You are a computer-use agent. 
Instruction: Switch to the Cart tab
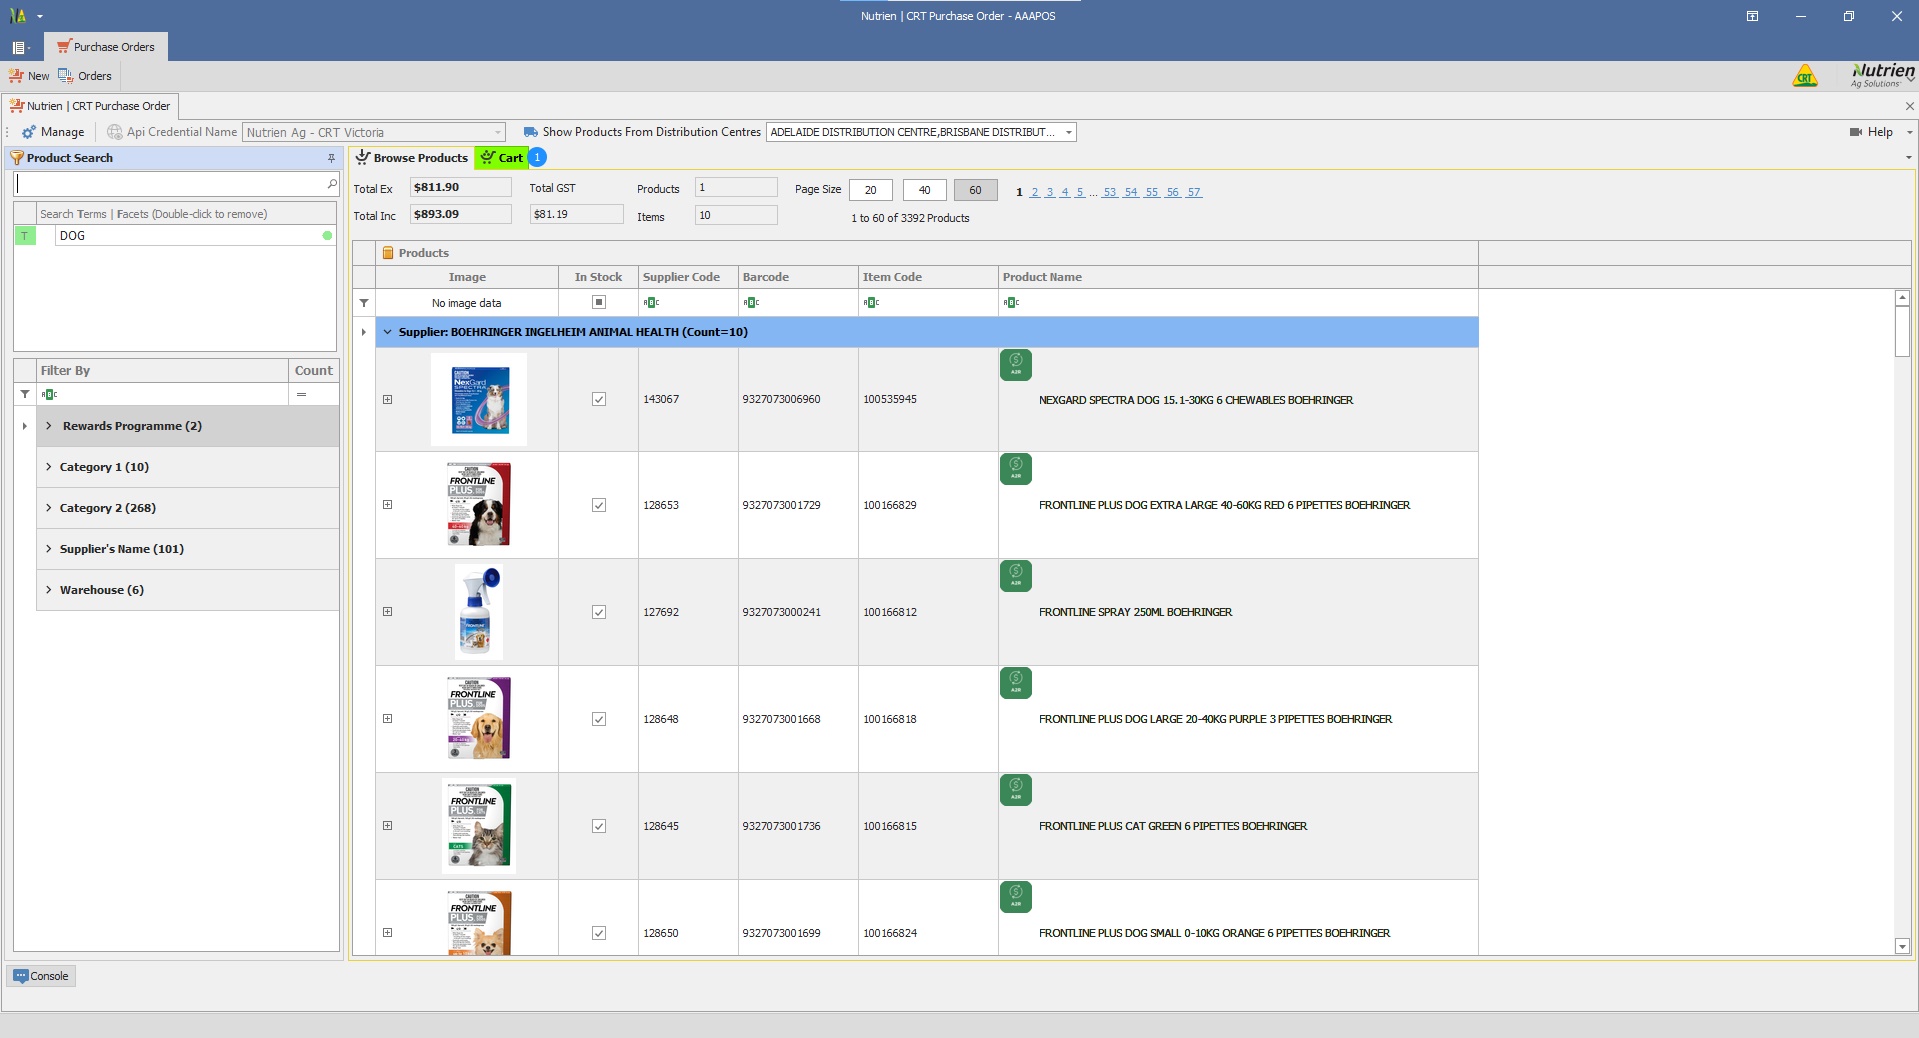coord(502,158)
